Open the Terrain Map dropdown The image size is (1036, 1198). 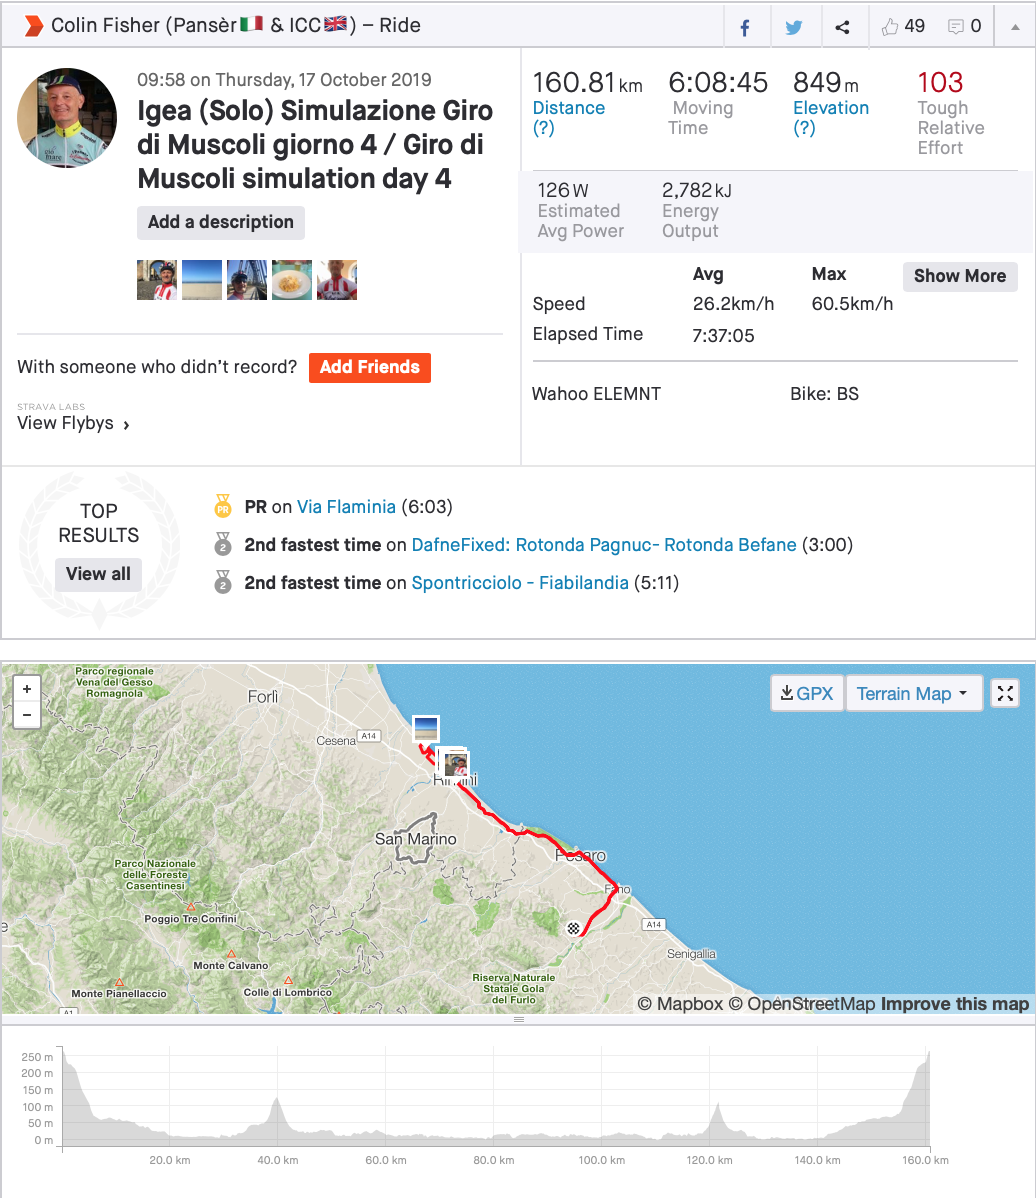tap(913, 693)
